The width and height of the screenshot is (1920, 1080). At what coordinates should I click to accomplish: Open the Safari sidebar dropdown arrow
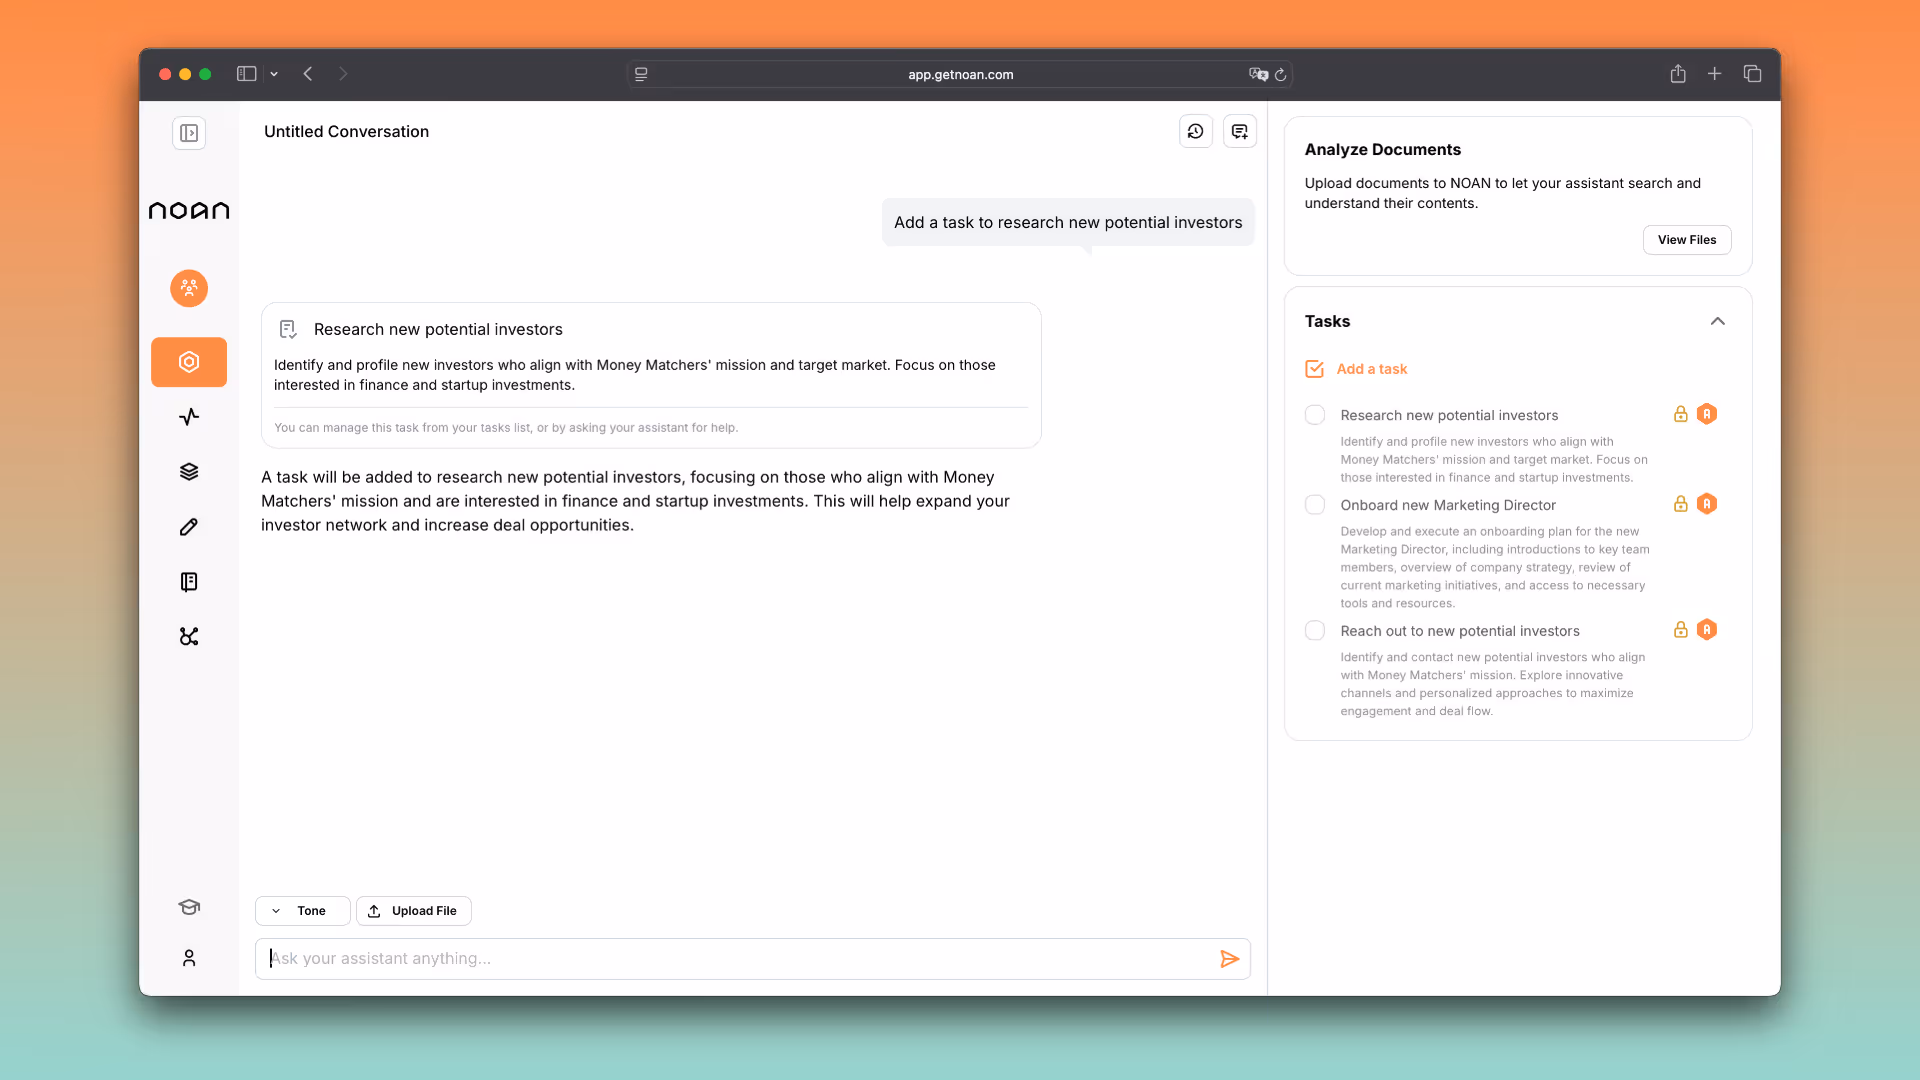(x=274, y=74)
